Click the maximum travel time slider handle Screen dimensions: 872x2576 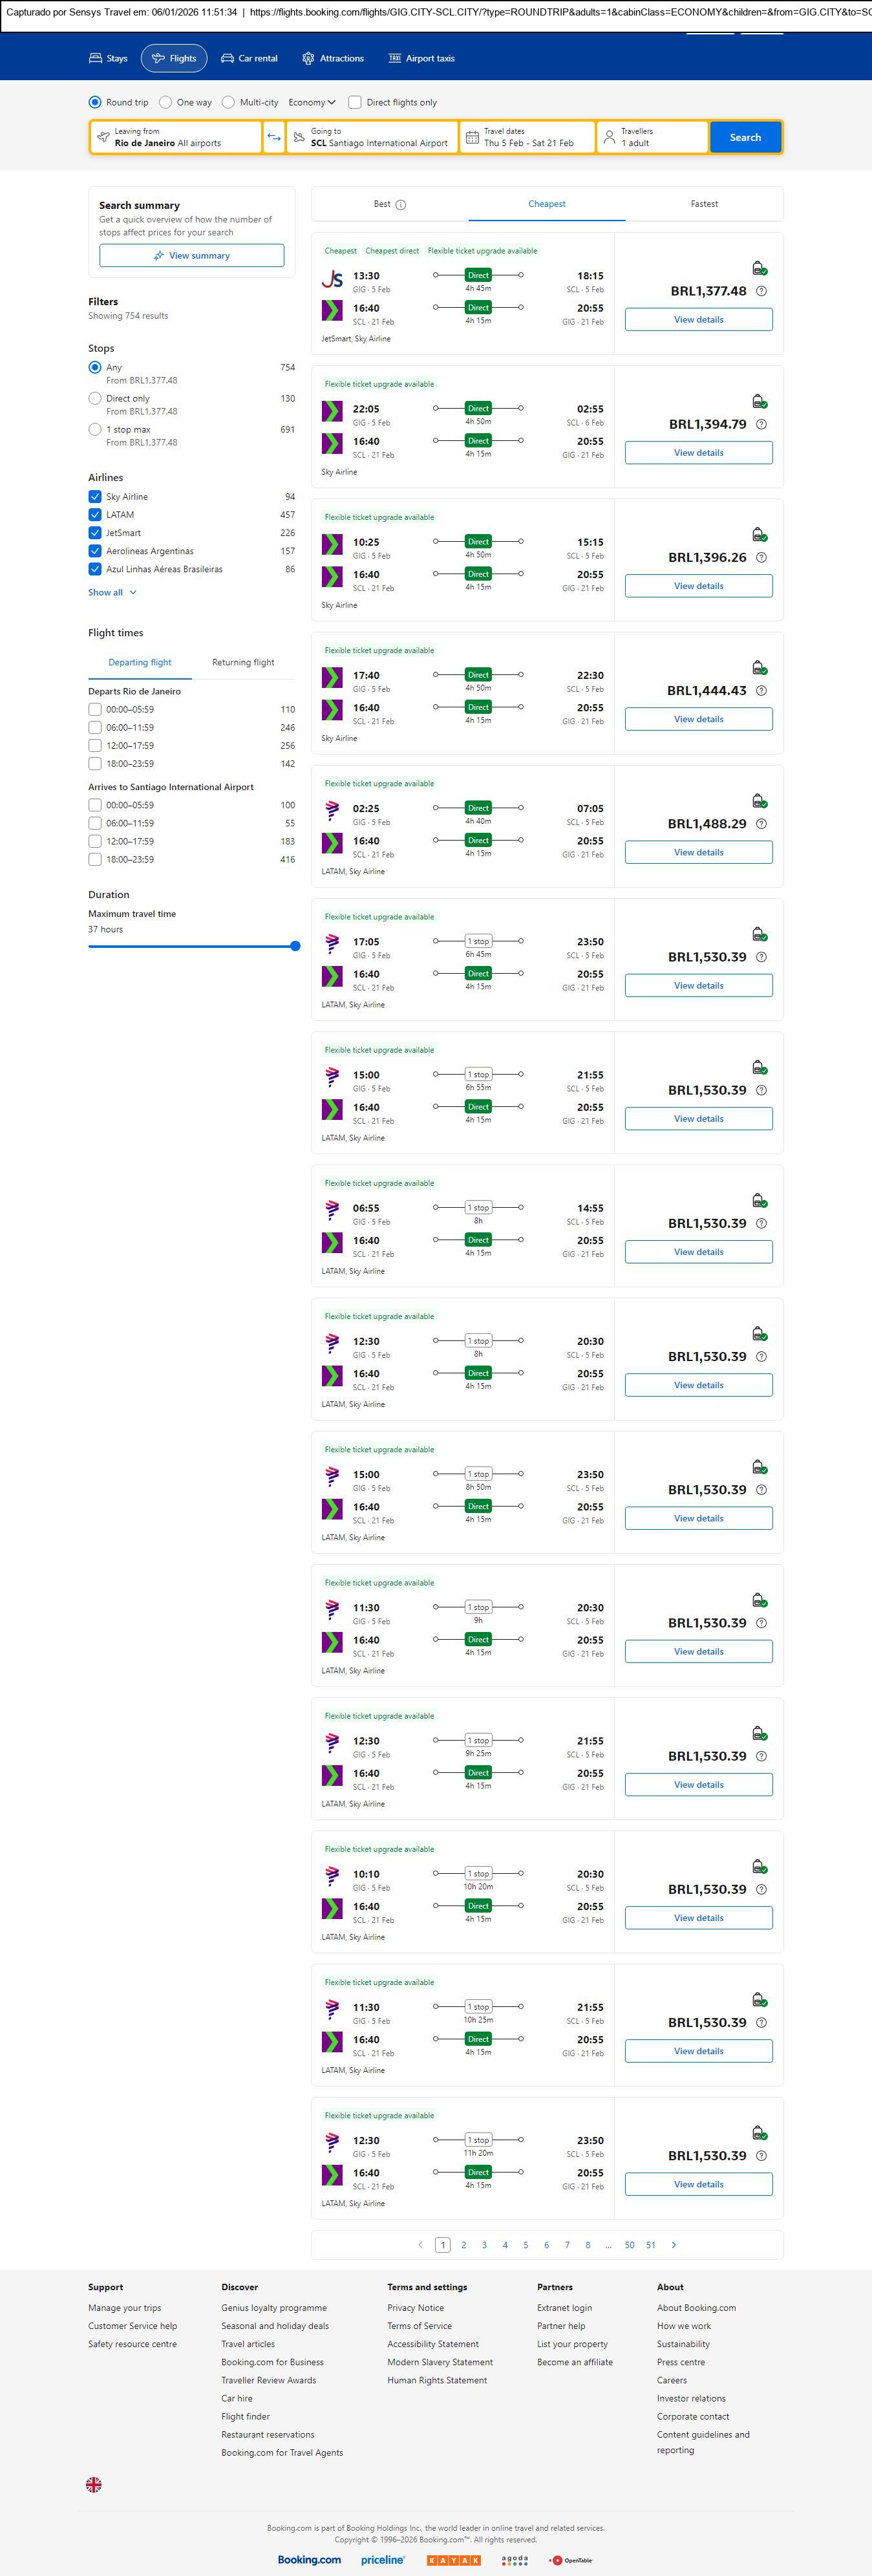(x=295, y=946)
